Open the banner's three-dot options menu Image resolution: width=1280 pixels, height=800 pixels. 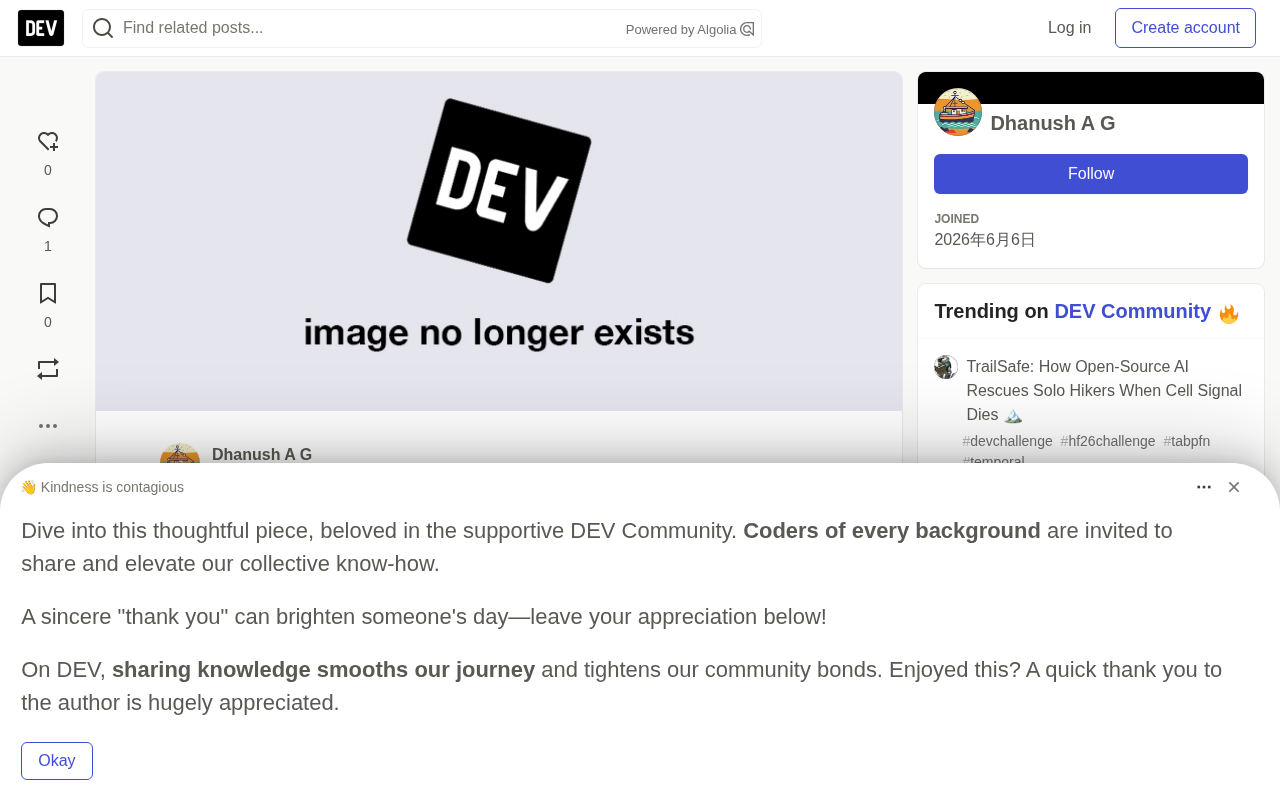click(1204, 487)
